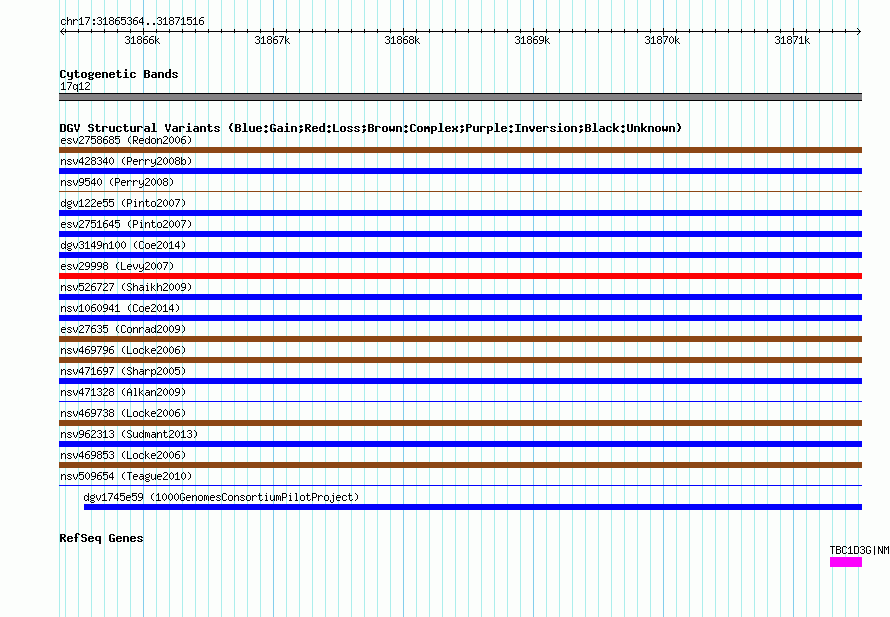The width and height of the screenshot is (890, 617).
Task: Select dgv122e55 (Pinto2007) variant label
Action: click(x=123, y=203)
